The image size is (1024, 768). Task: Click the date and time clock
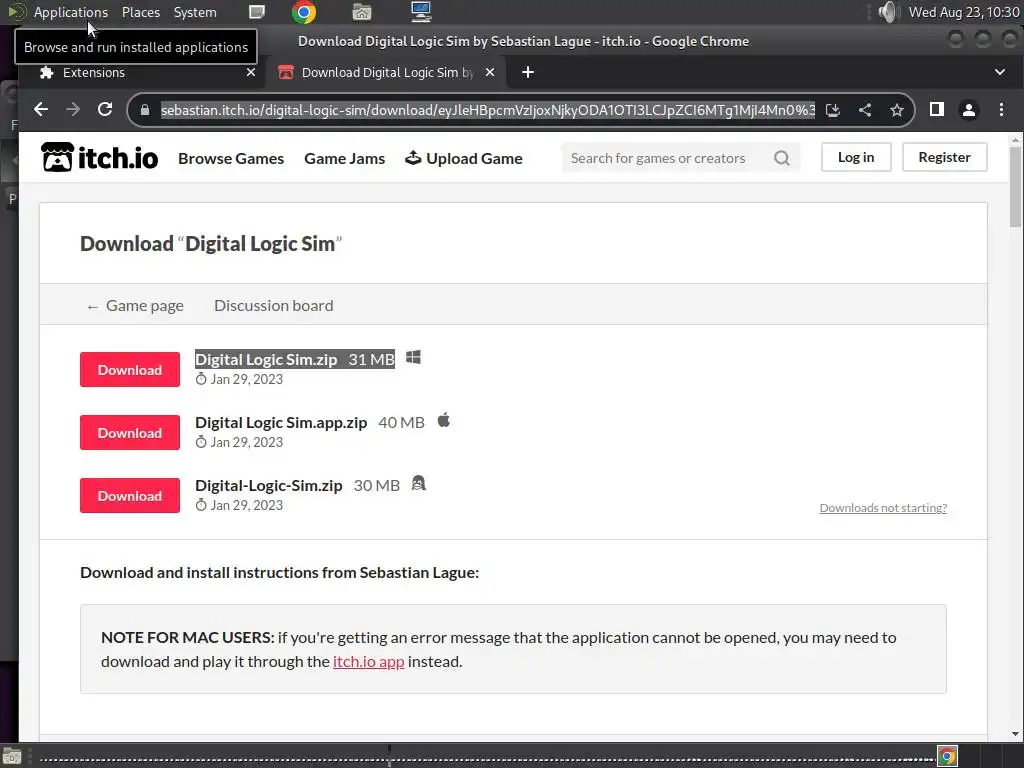pyautogui.click(x=963, y=12)
